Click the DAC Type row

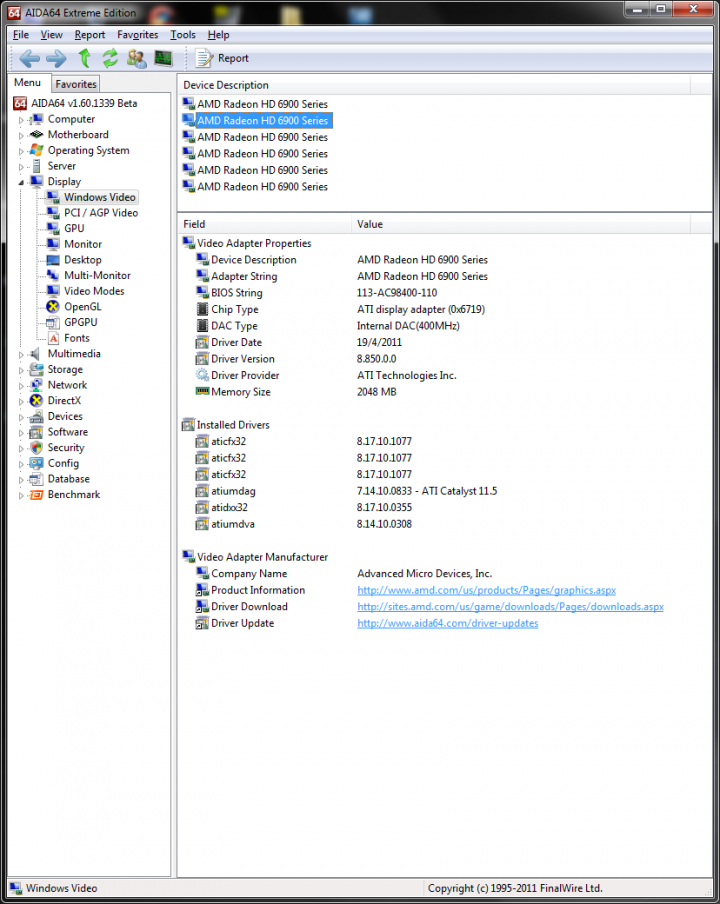point(327,326)
